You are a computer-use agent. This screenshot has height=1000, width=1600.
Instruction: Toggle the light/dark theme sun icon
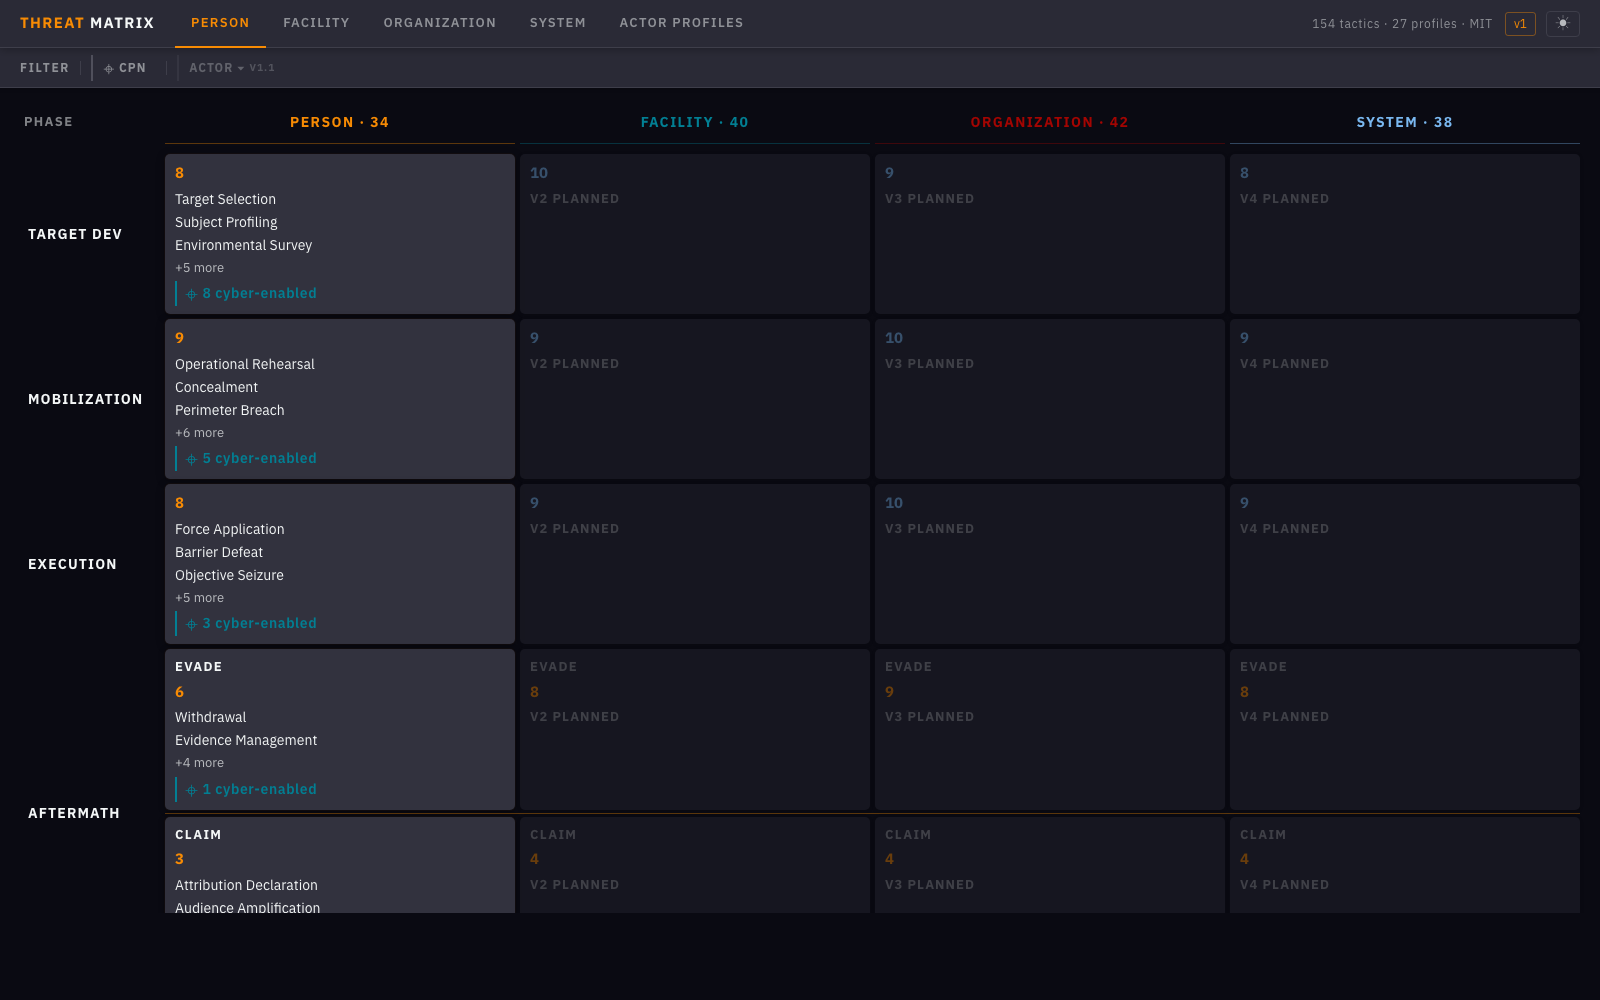click(1562, 23)
